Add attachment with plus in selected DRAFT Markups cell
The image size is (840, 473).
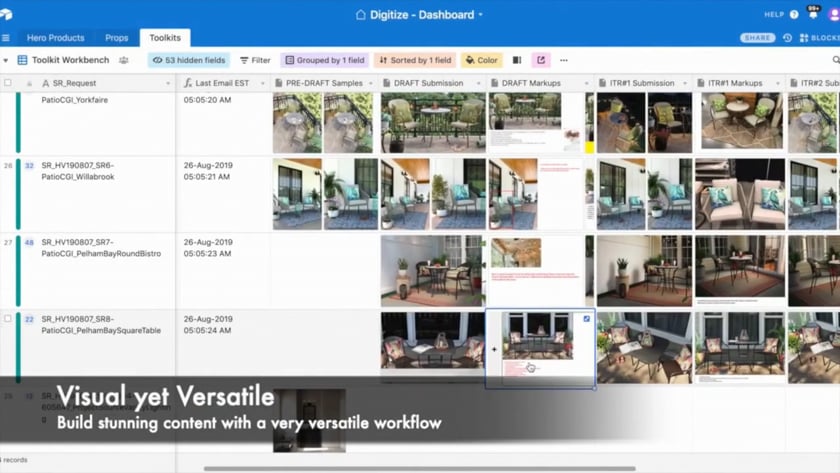(494, 349)
